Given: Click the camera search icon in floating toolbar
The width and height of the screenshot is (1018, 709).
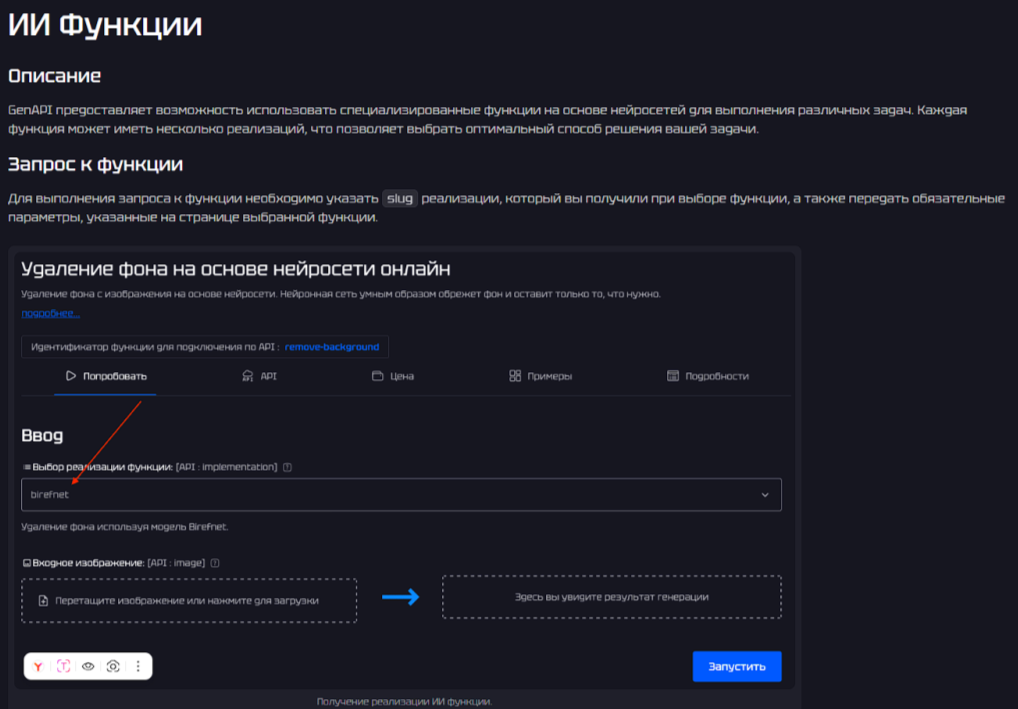Looking at the screenshot, I should [x=113, y=666].
